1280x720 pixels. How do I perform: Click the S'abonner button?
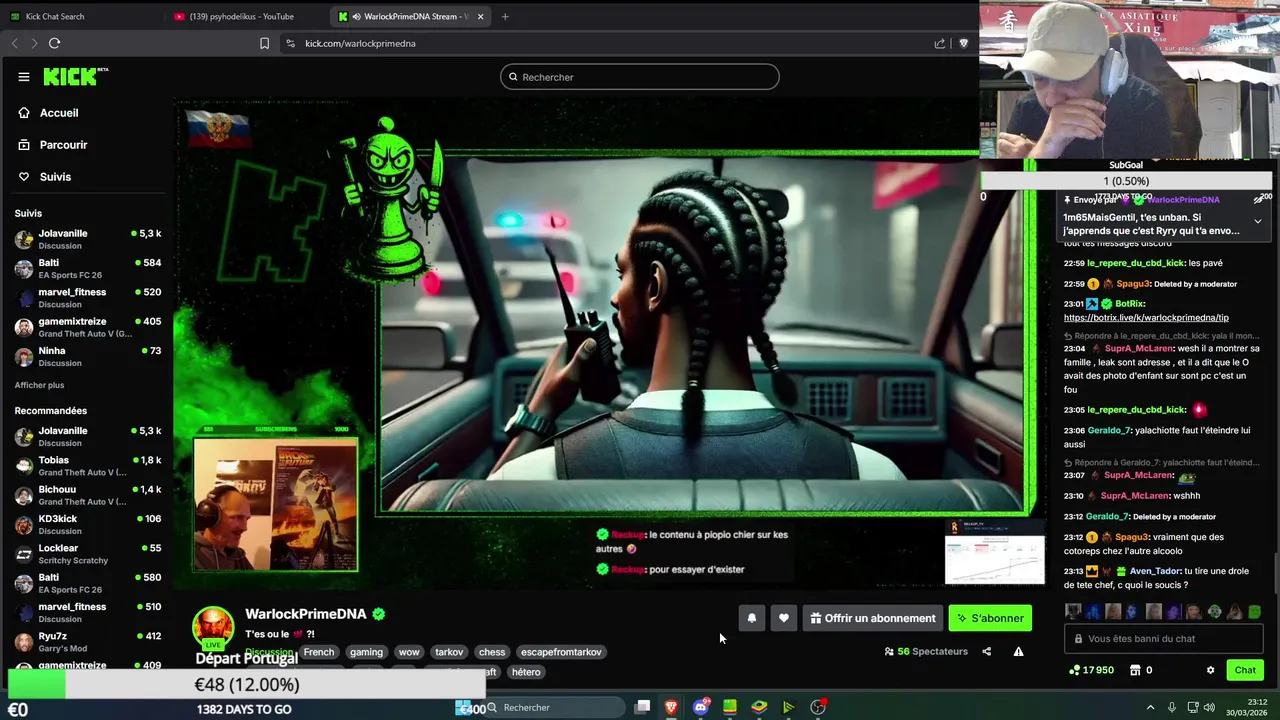(x=990, y=618)
